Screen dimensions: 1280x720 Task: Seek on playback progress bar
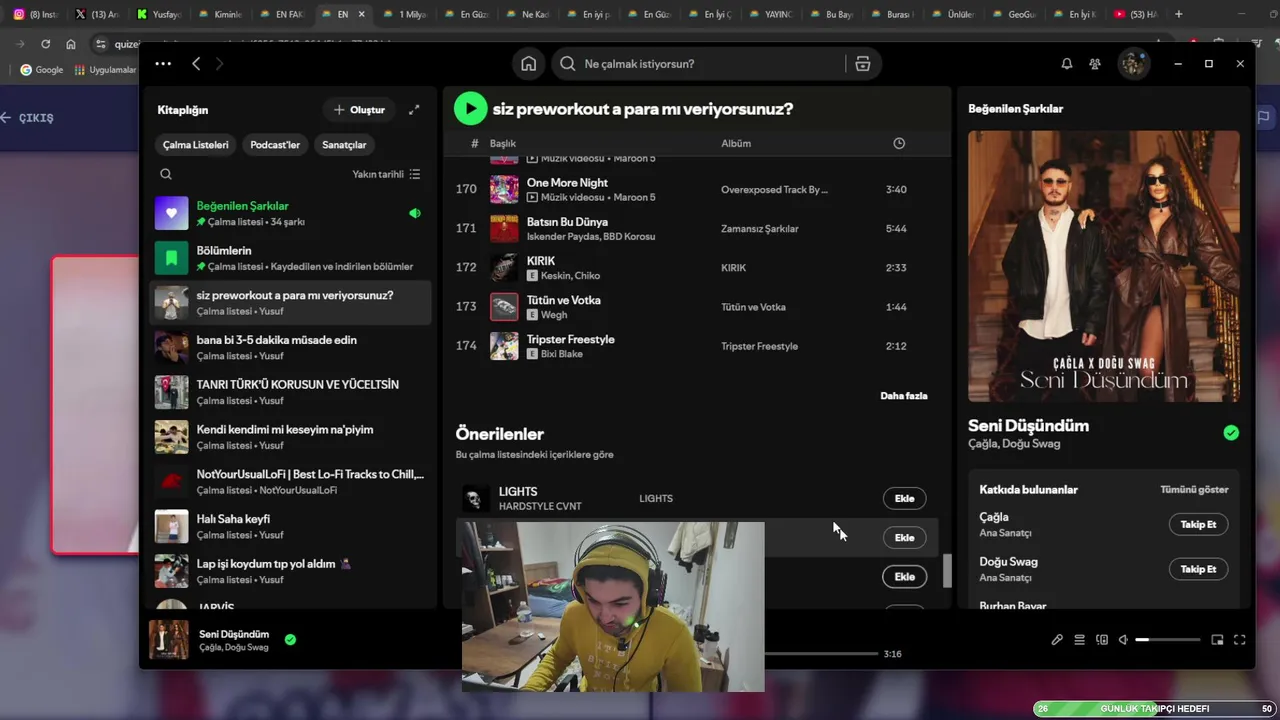(821, 654)
